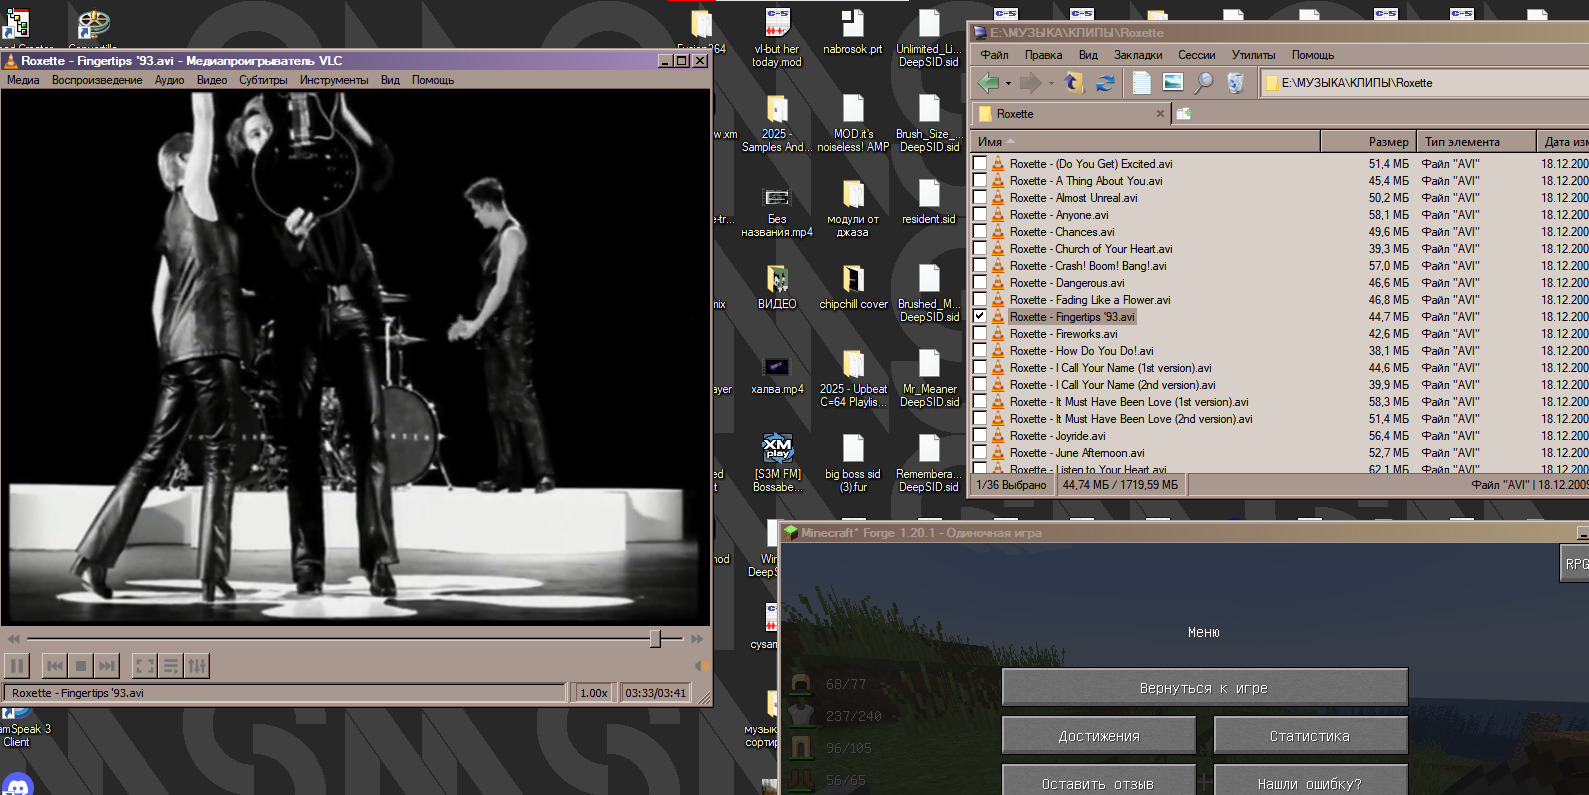Toggle VLC fullscreen mode
This screenshot has width=1589, height=795.
click(145, 666)
